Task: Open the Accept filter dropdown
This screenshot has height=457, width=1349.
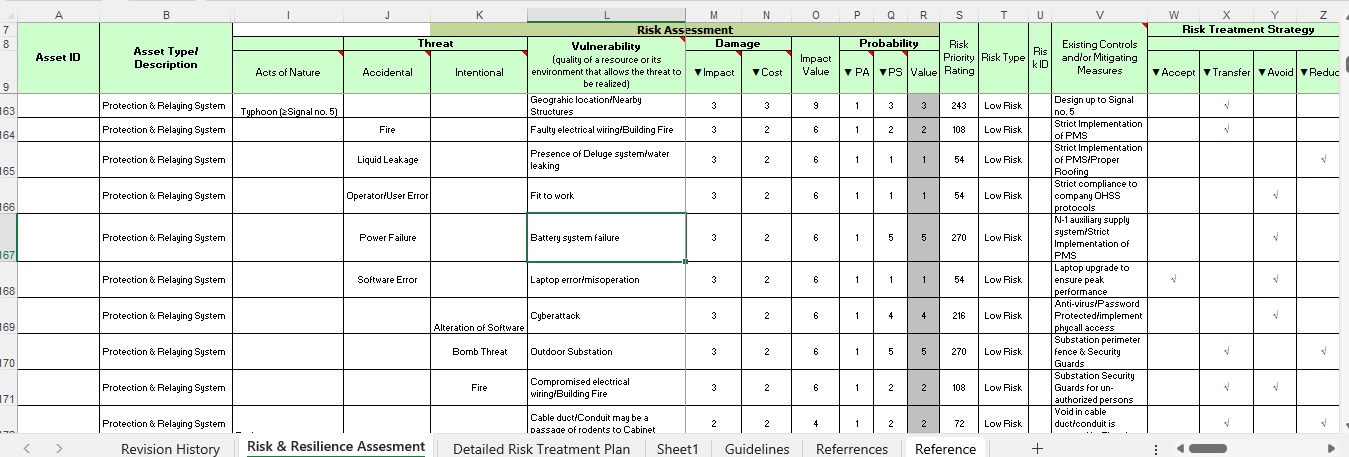Action: (1156, 73)
